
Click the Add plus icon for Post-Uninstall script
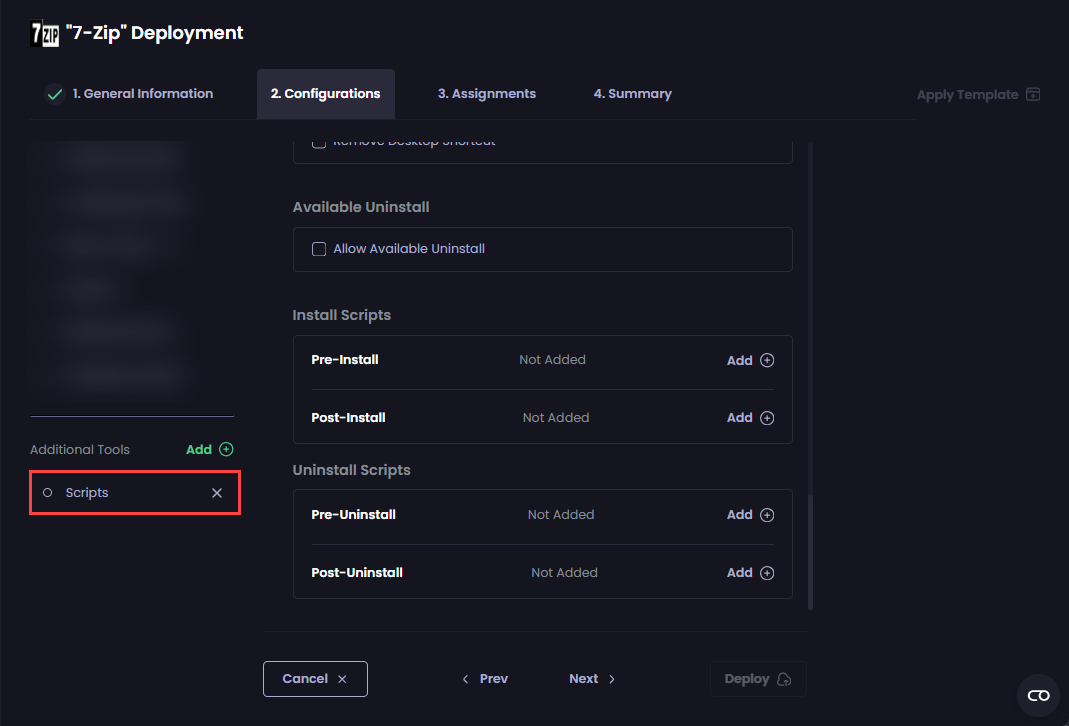[x=766, y=572]
